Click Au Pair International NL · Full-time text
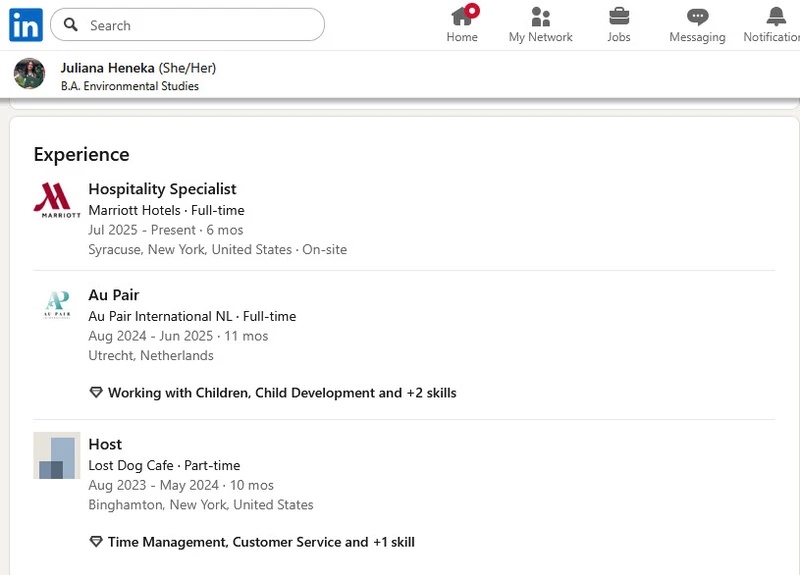Viewport: 800px width, 575px height. (192, 316)
